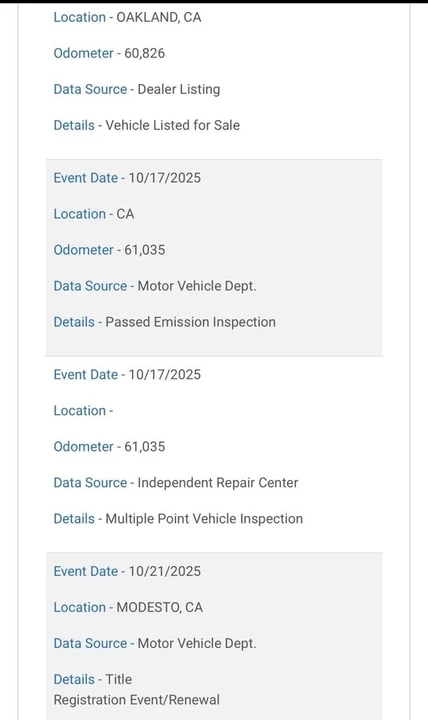Click odometer 61,035 in emission inspection event
This screenshot has height=720, width=428.
click(x=144, y=250)
